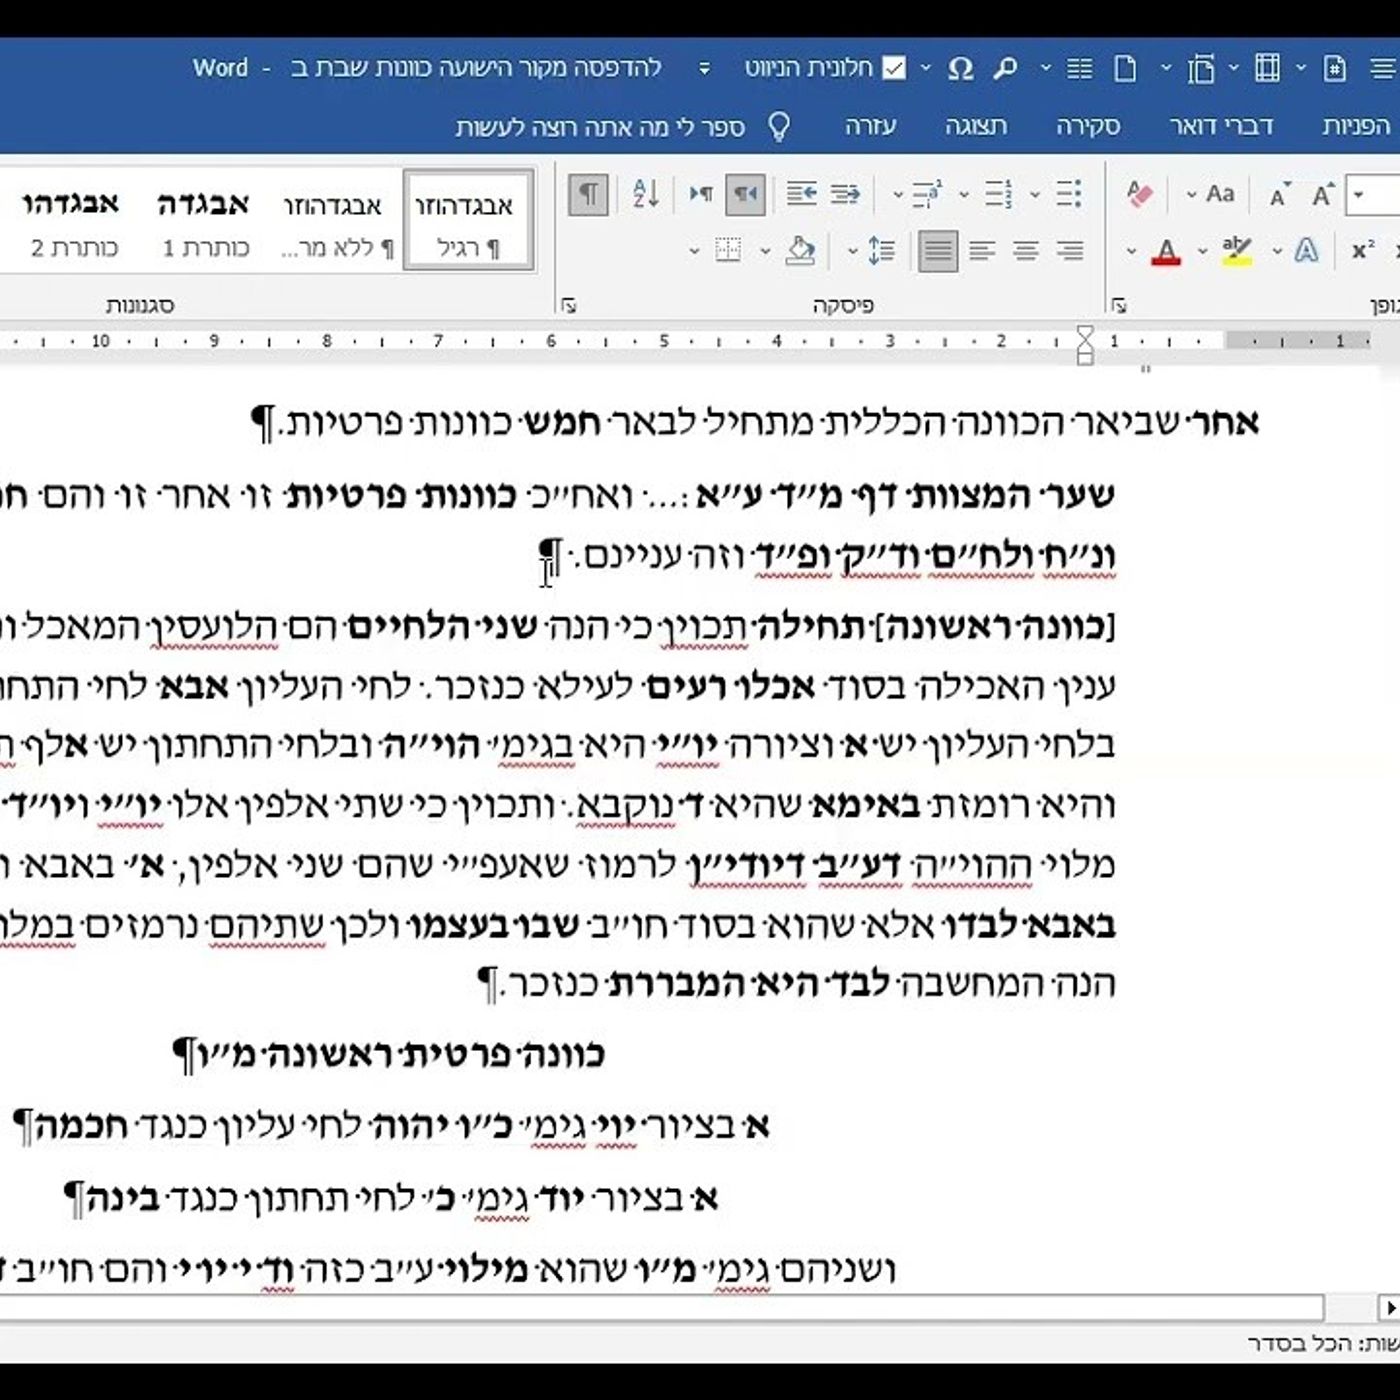This screenshot has width=1400, height=1400.
Task: Click the Columns icon in Quick Access toolbar
Action: (x=1079, y=68)
